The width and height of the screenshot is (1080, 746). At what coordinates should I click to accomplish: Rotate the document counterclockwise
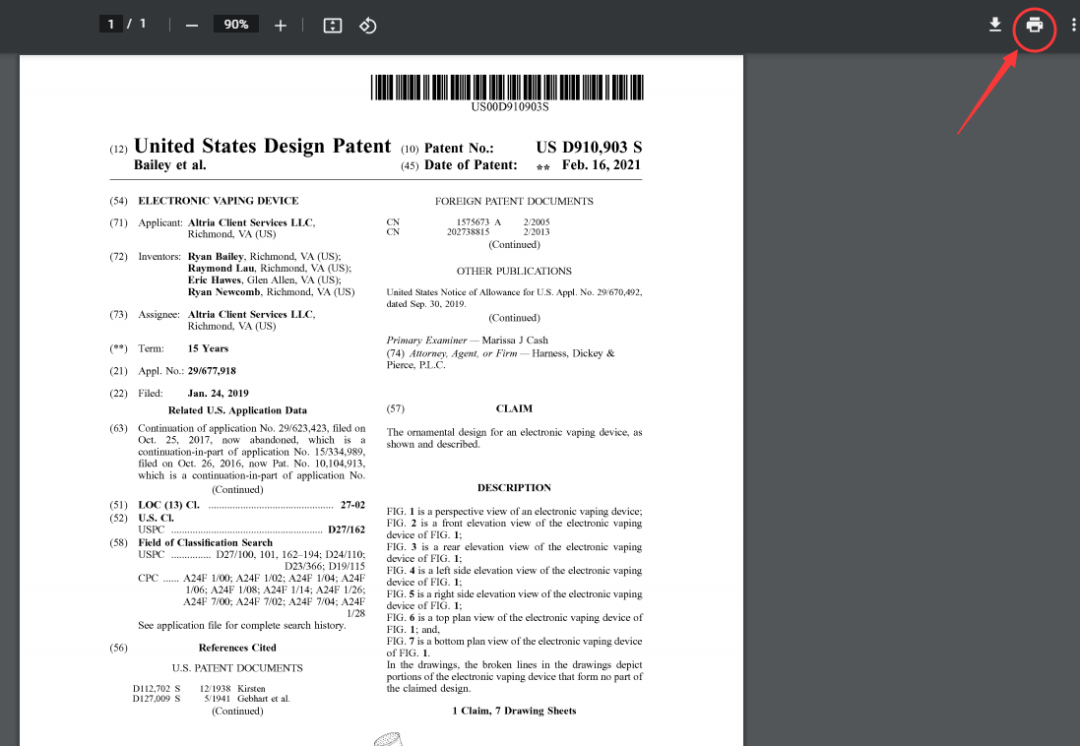tap(367, 25)
